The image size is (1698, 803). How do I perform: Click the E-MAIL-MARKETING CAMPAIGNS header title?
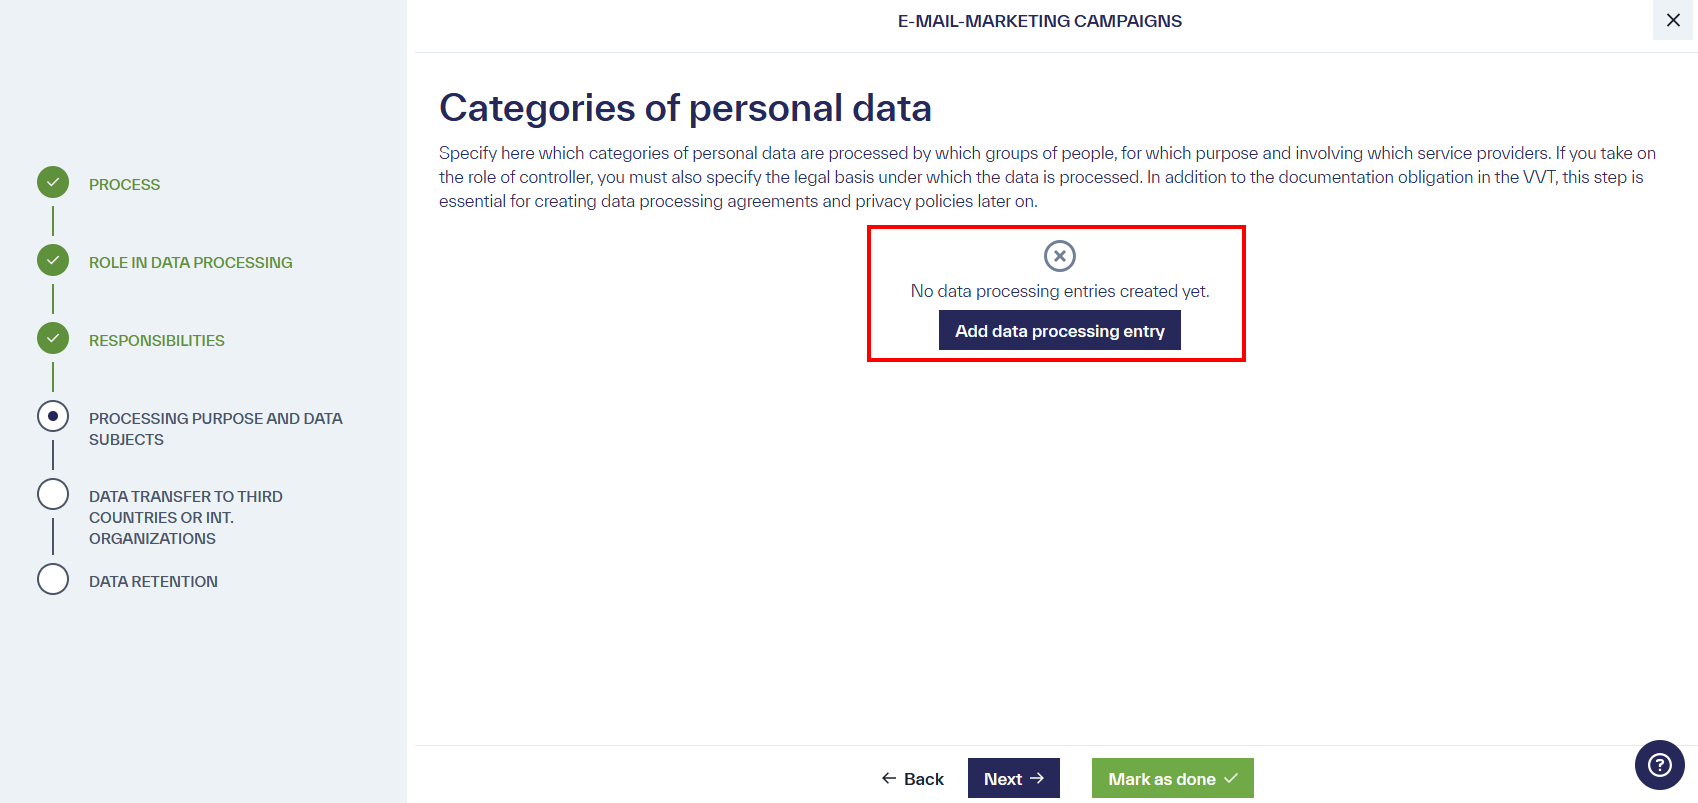click(1040, 20)
